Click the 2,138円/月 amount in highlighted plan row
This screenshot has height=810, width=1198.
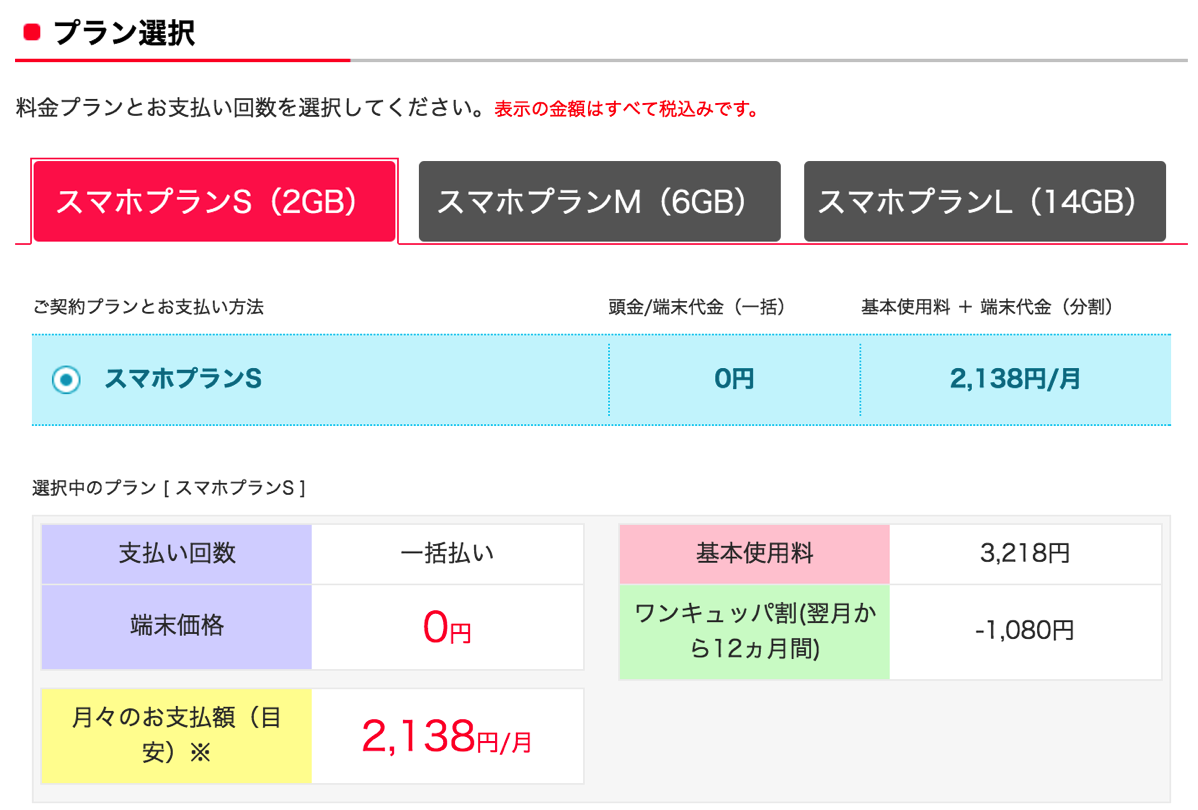[x=1014, y=380]
